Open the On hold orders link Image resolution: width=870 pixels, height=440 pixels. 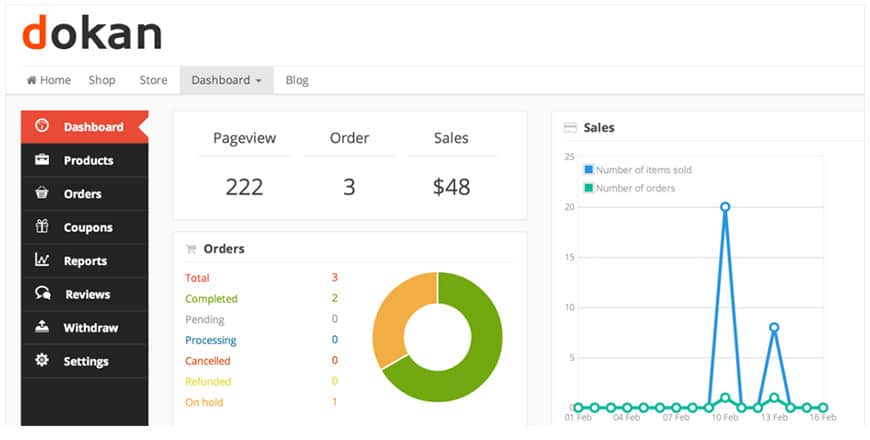click(x=204, y=402)
